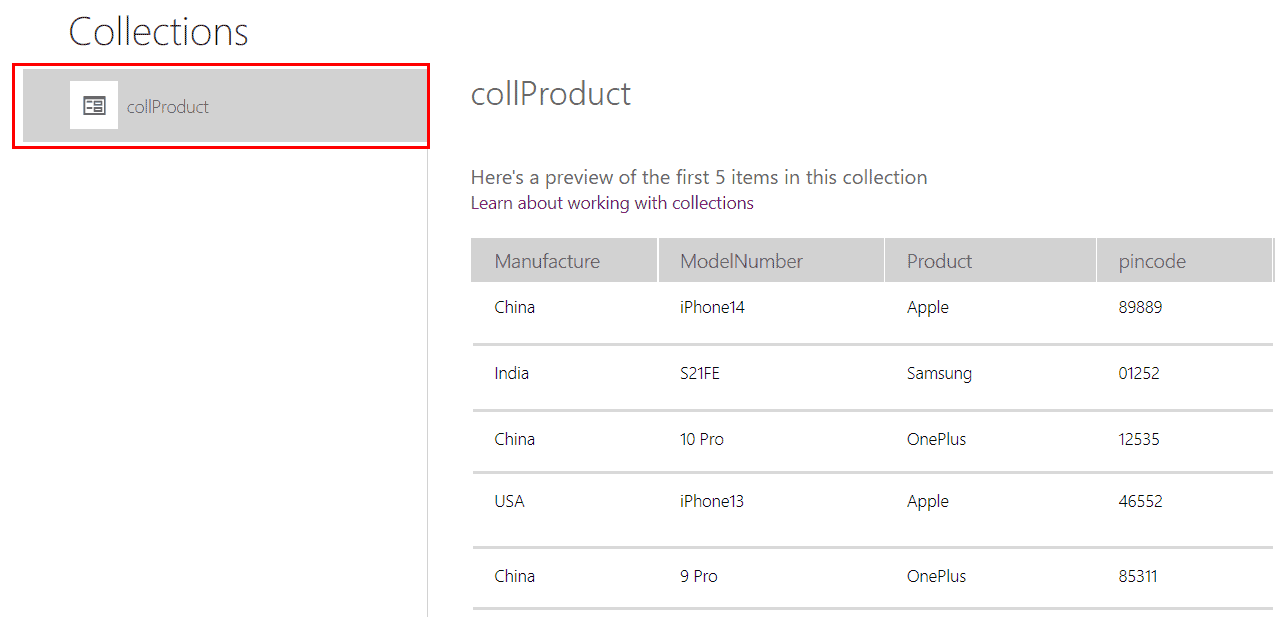Select the 9 Pro model cell
The width and height of the screenshot is (1281, 617).
[699, 576]
